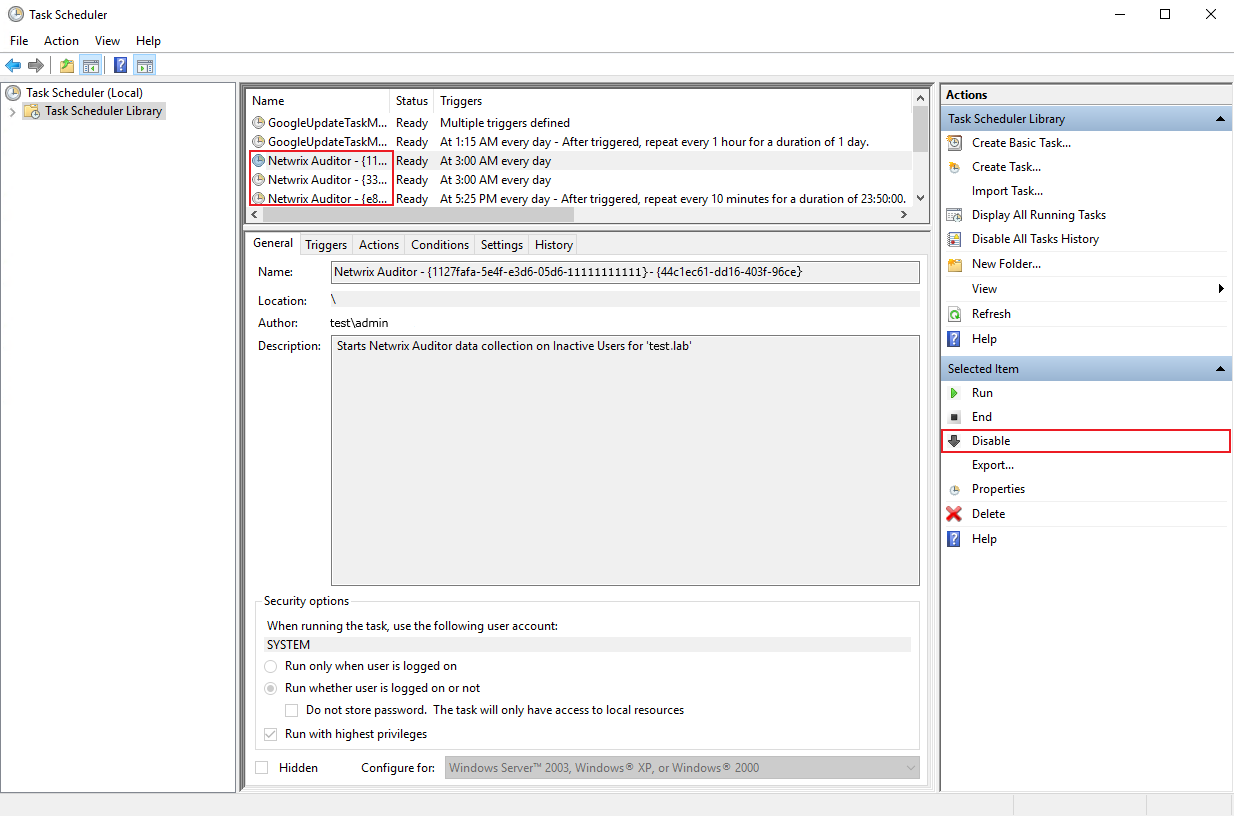Click the Display All Running Tasks icon

click(954, 215)
